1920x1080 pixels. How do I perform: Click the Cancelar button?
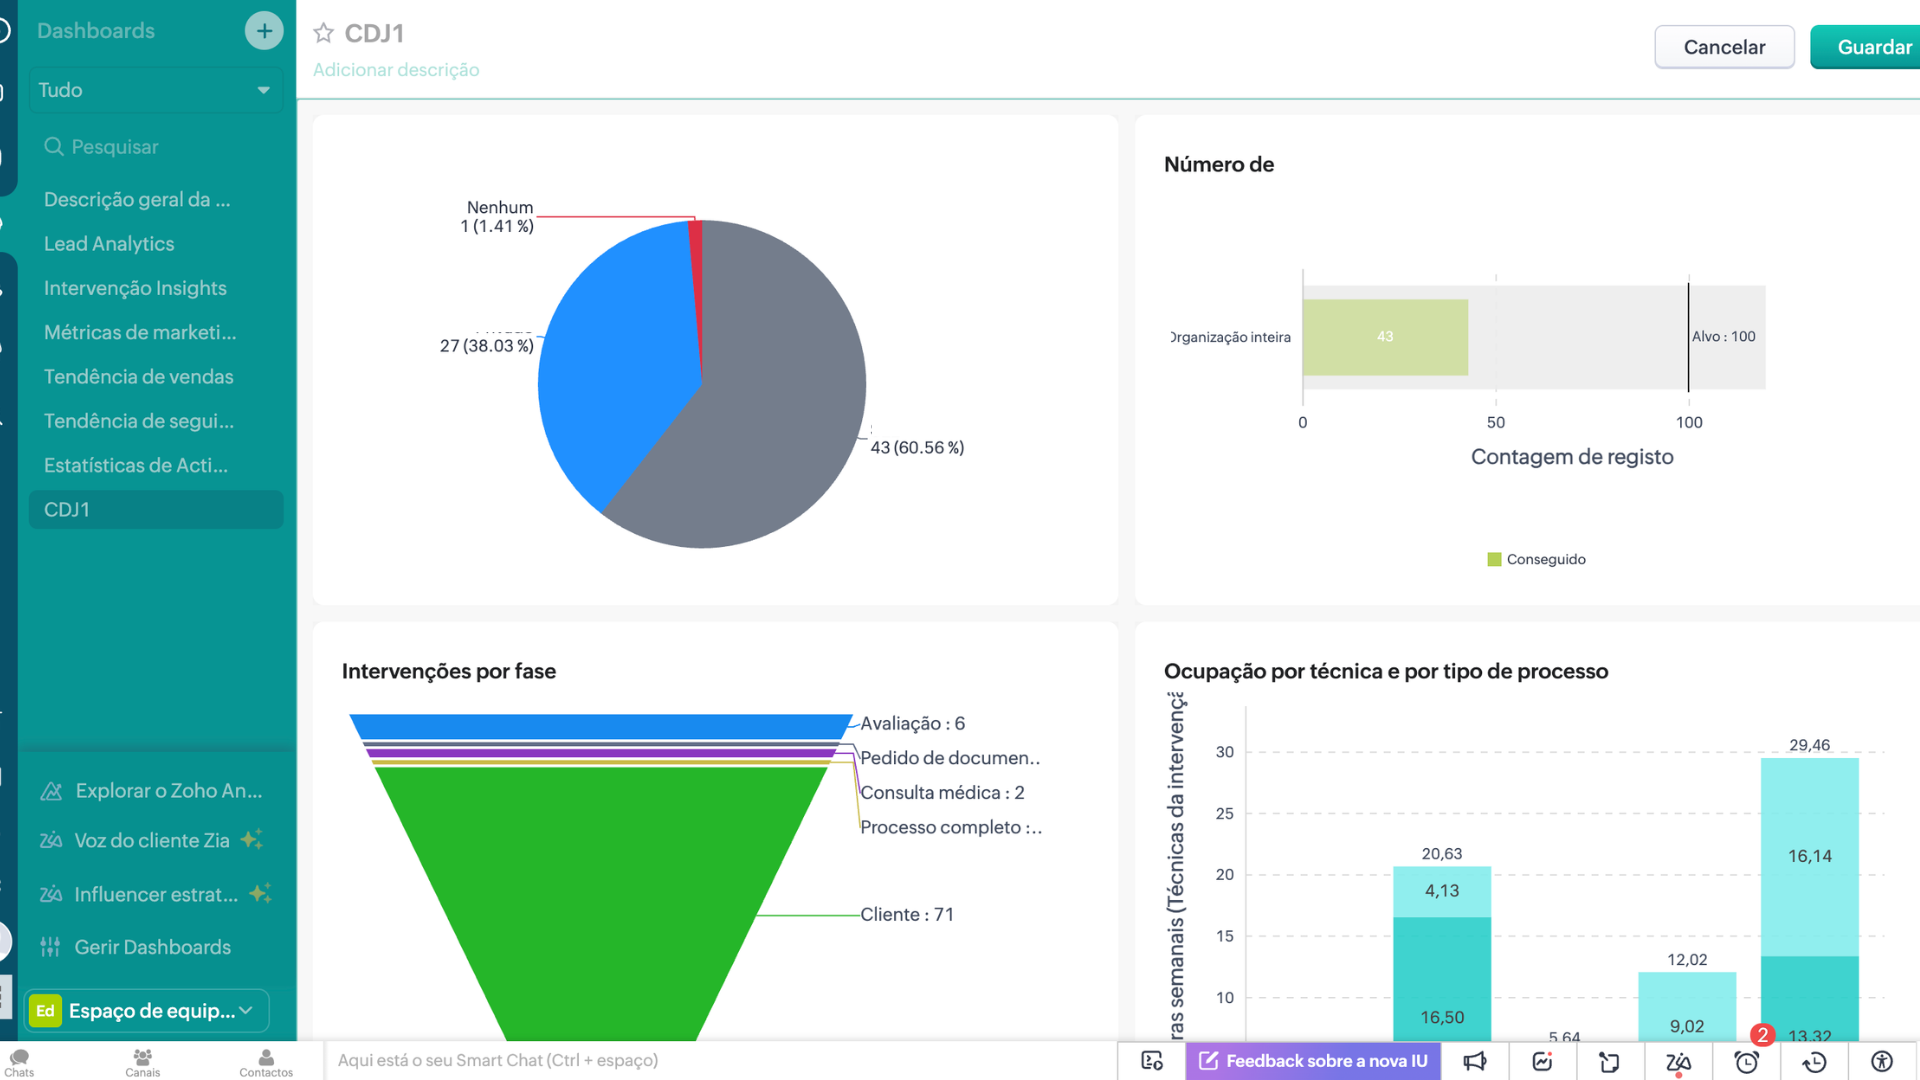(1724, 47)
